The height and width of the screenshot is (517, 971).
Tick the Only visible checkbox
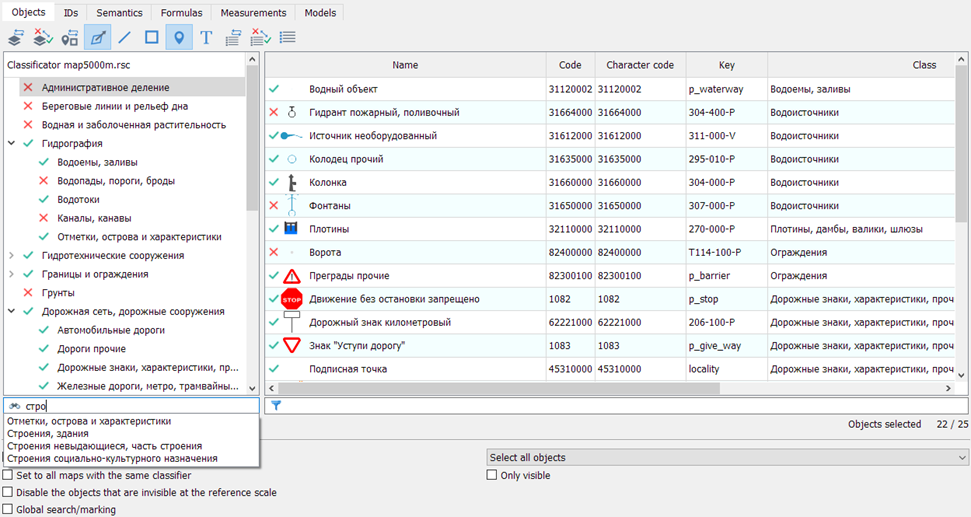tap(492, 476)
